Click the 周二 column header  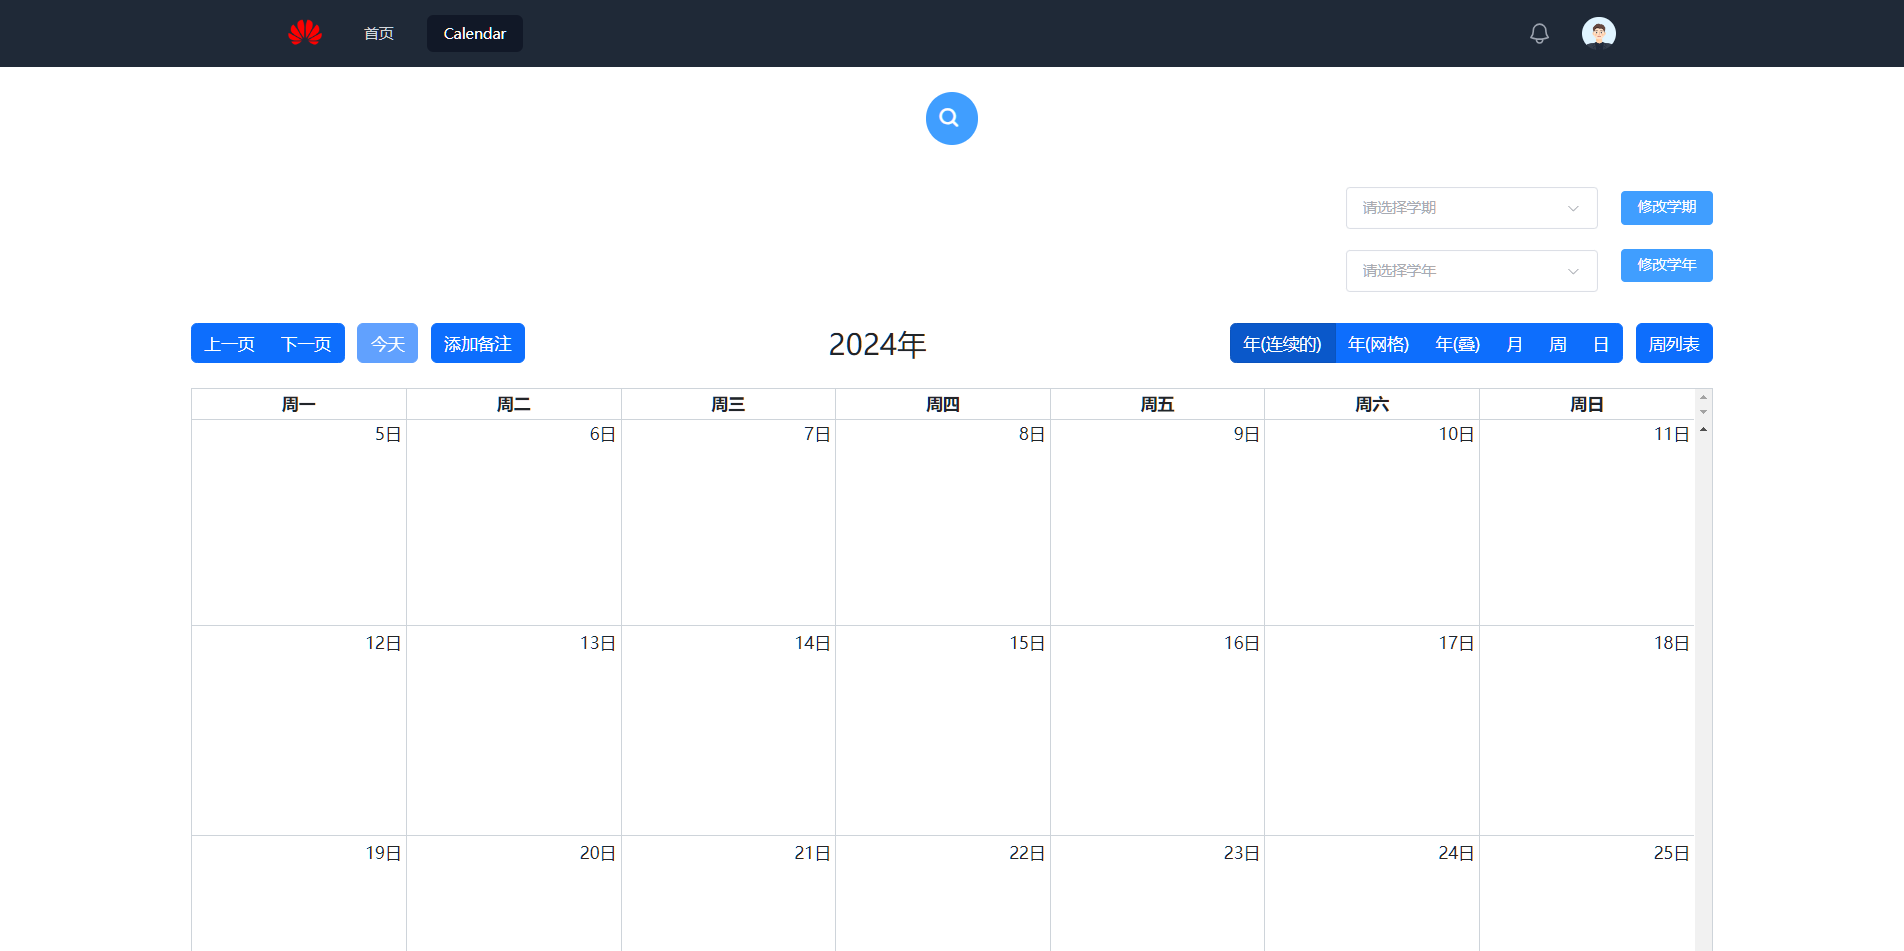click(514, 404)
